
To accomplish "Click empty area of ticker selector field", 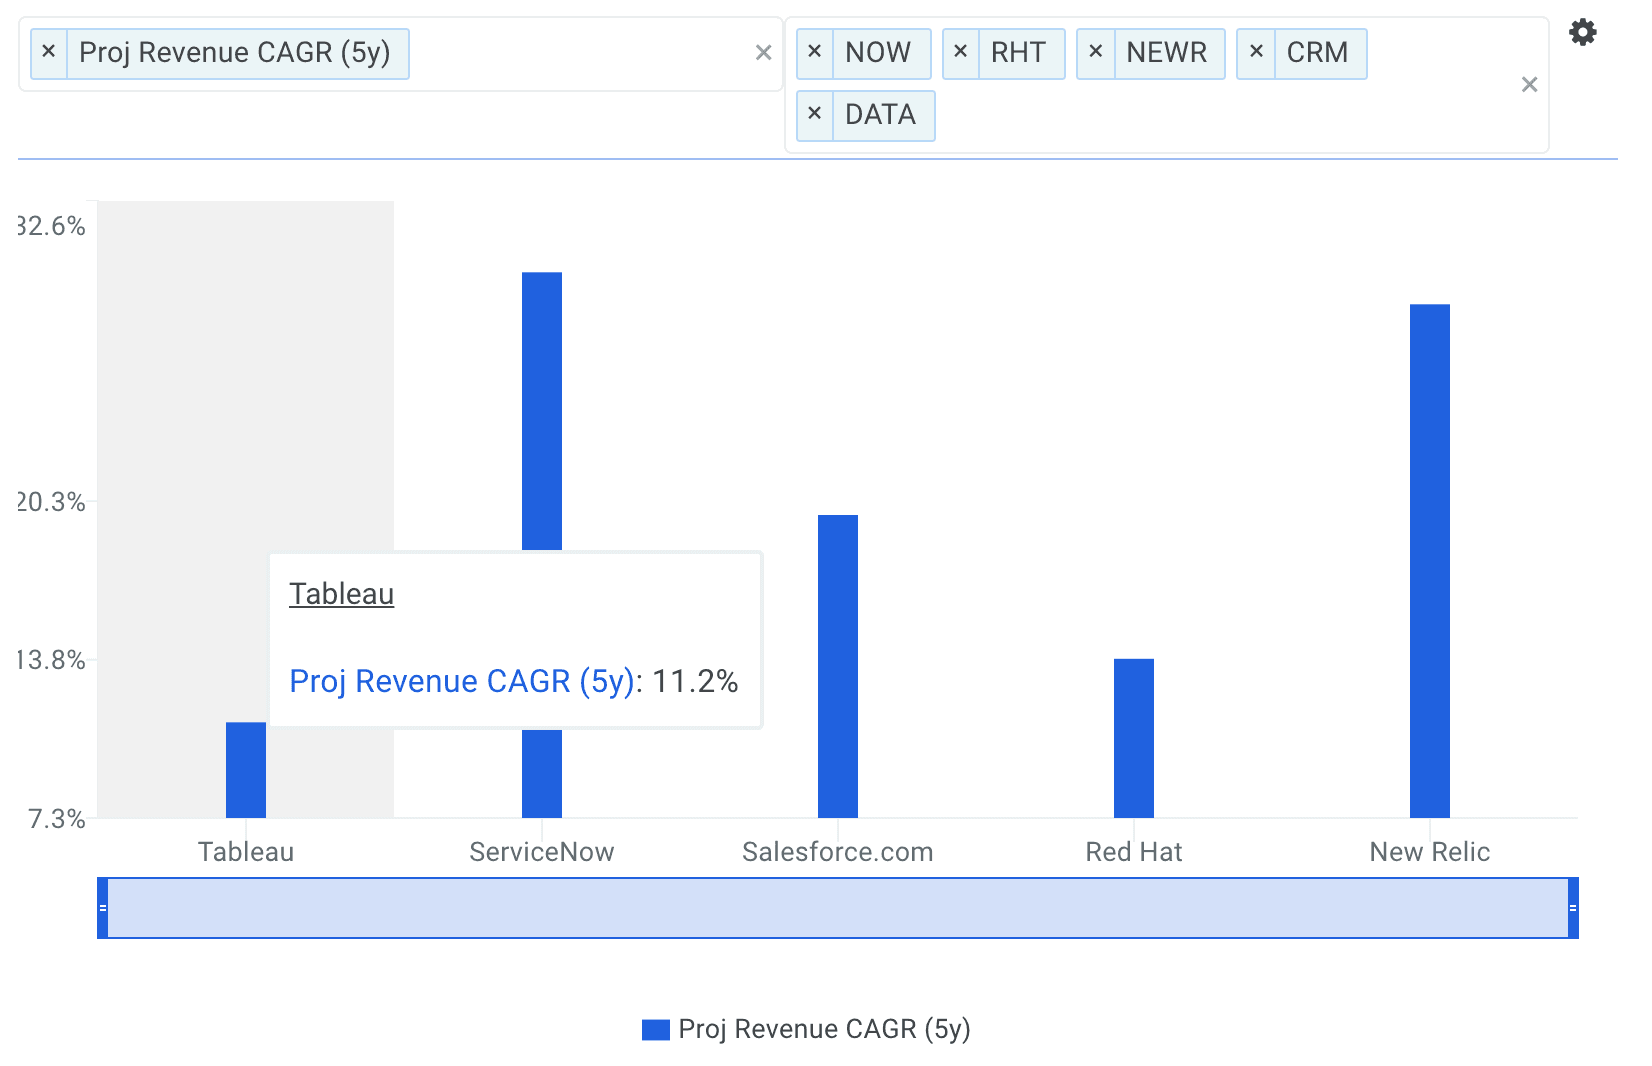I will point(1200,116).
